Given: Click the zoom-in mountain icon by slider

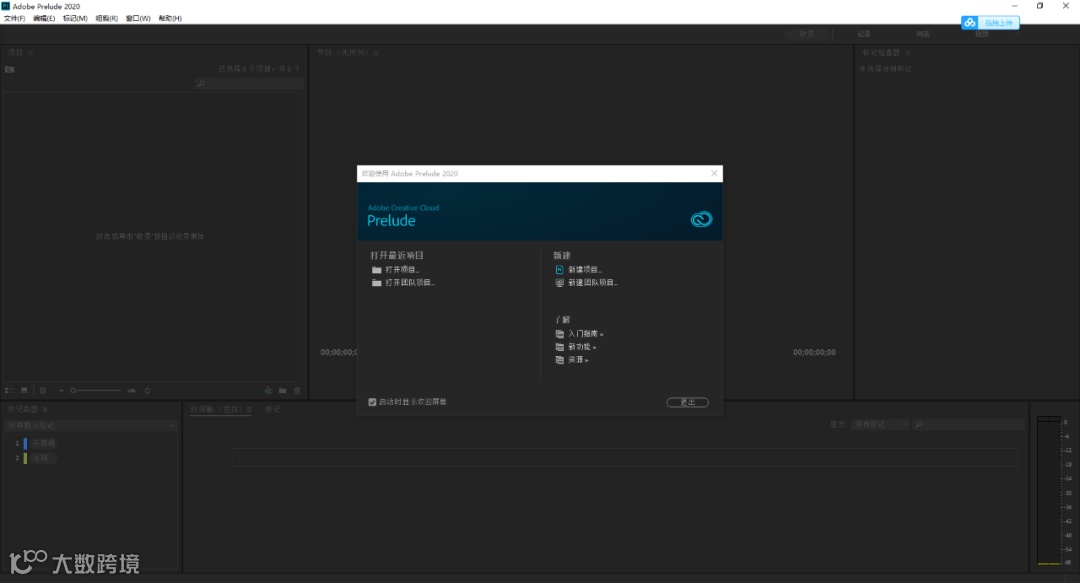Looking at the screenshot, I should pos(132,391).
